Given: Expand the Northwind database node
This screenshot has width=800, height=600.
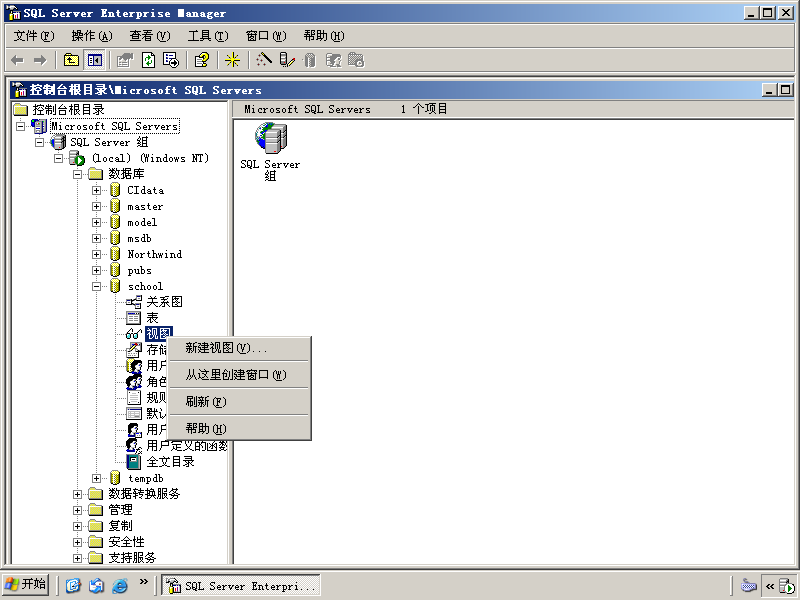Looking at the screenshot, I should click(x=96, y=254).
